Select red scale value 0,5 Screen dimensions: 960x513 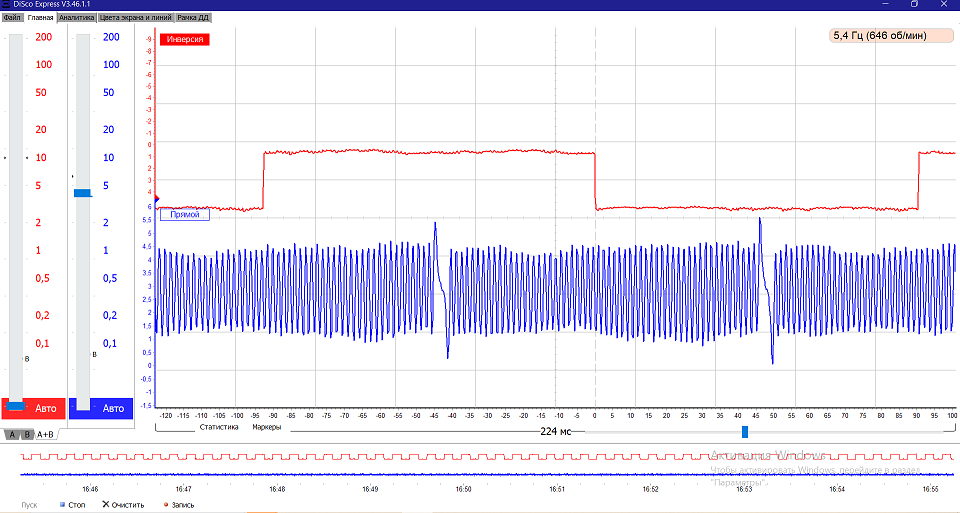coord(42,279)
